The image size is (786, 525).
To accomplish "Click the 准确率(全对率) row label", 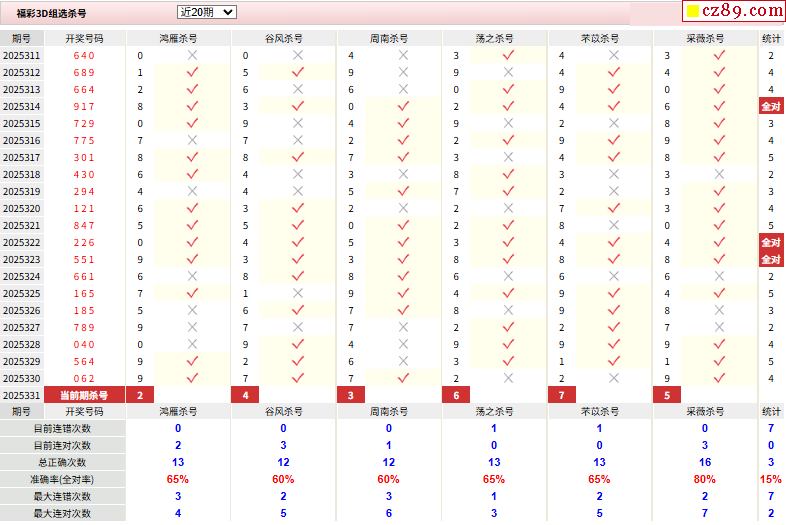I will pos(62,480).
